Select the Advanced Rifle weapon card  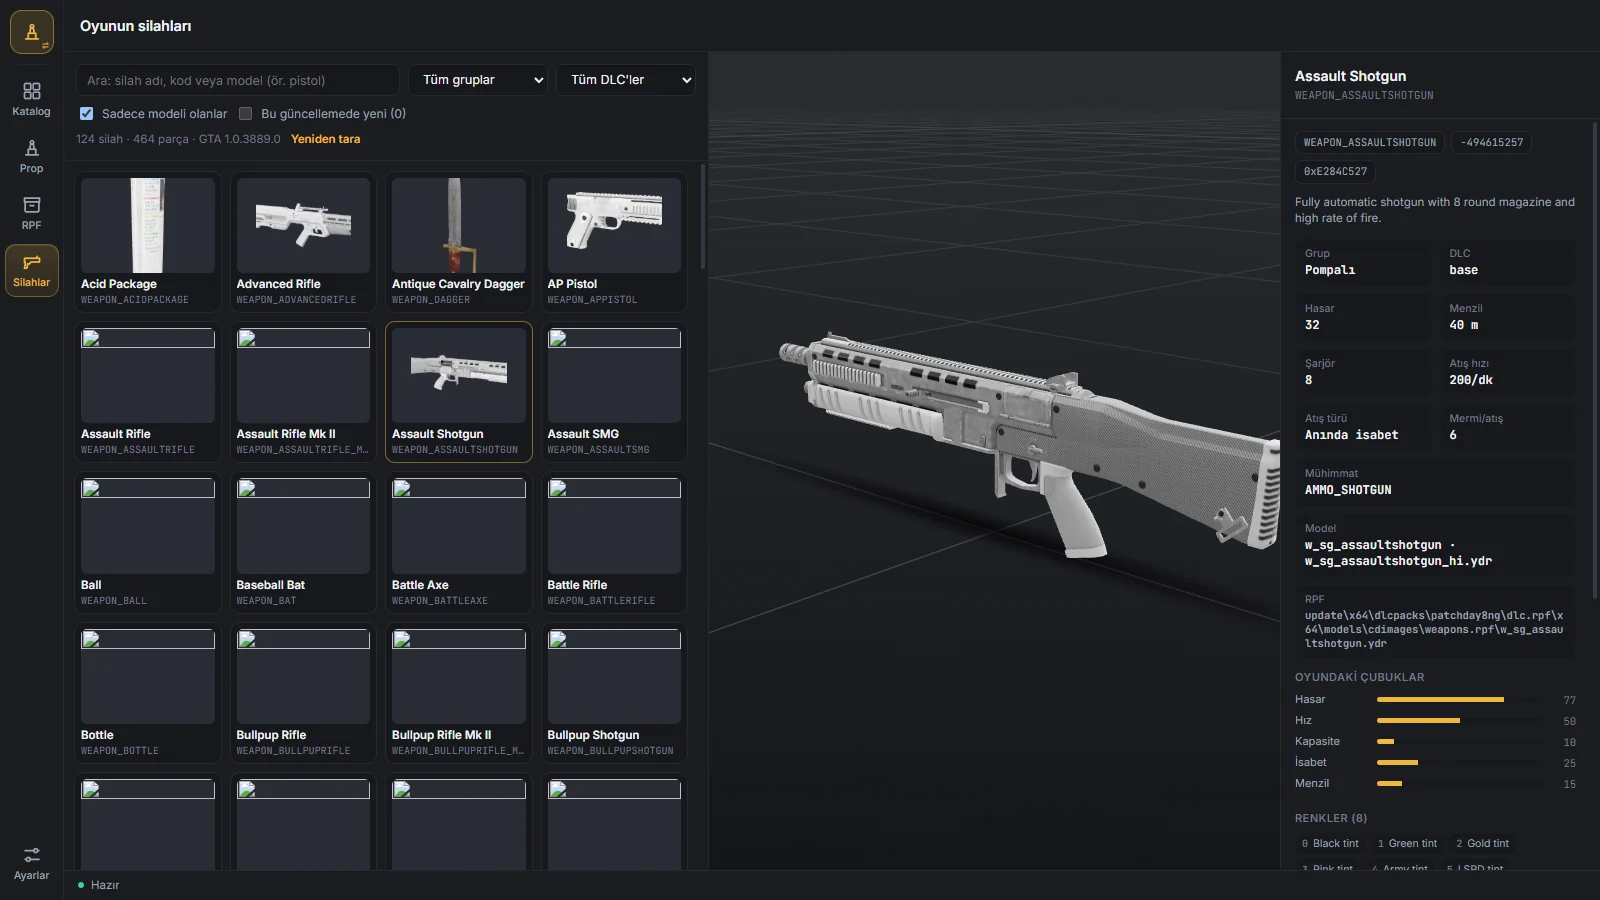click(x=303, y=242)
